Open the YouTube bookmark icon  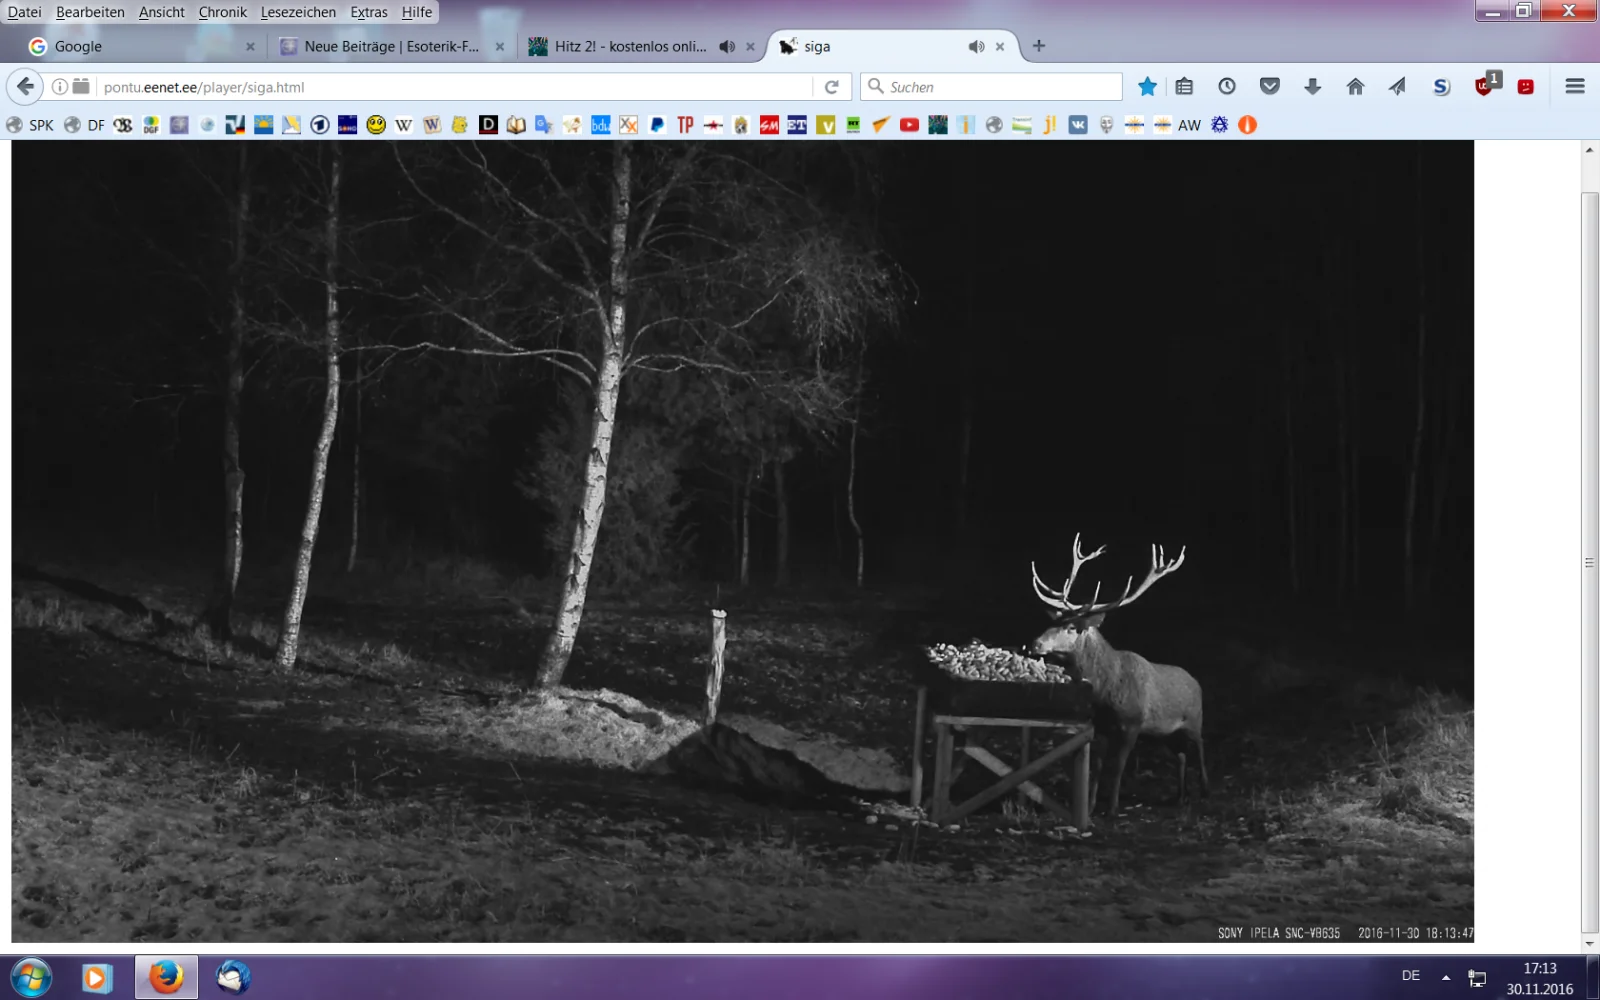909,125
